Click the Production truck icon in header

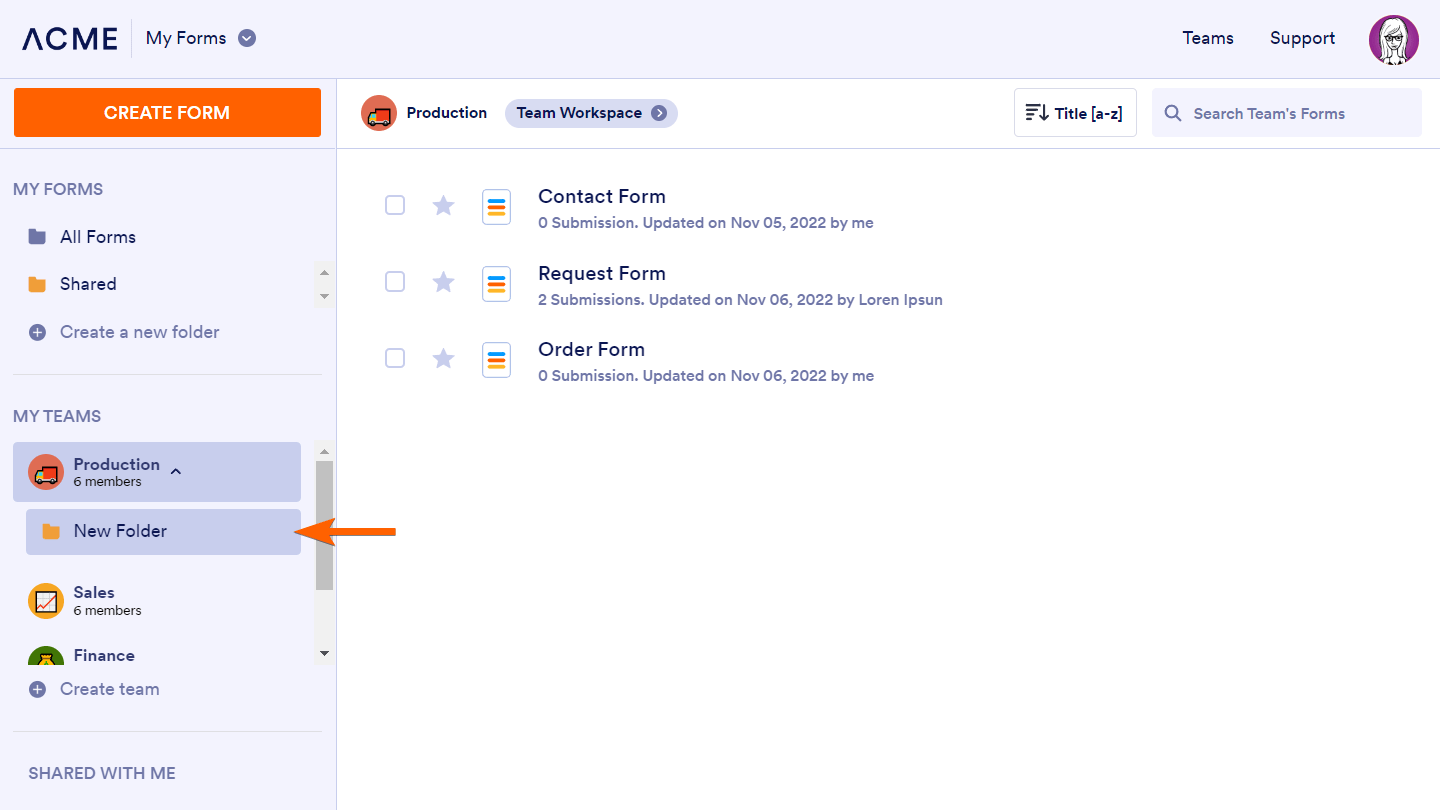(379, 113)
